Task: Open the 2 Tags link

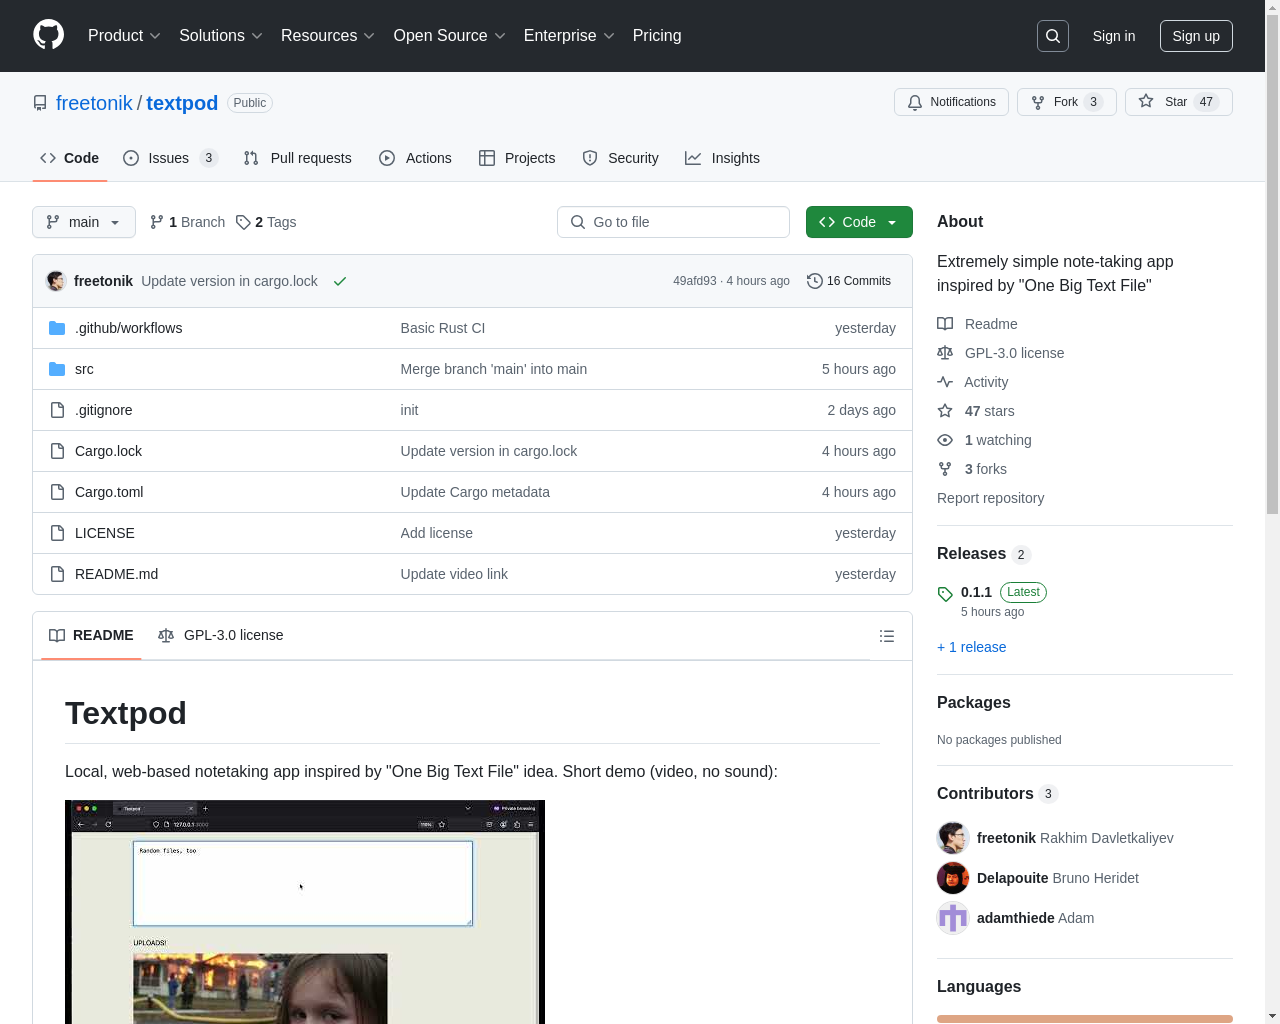Action: (266, 222)
